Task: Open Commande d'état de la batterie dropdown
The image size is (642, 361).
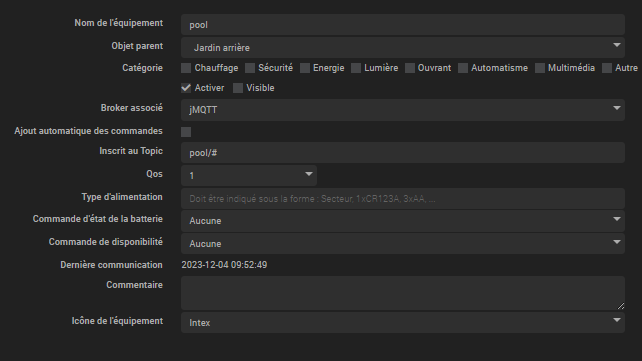Action: pos(403,221)
